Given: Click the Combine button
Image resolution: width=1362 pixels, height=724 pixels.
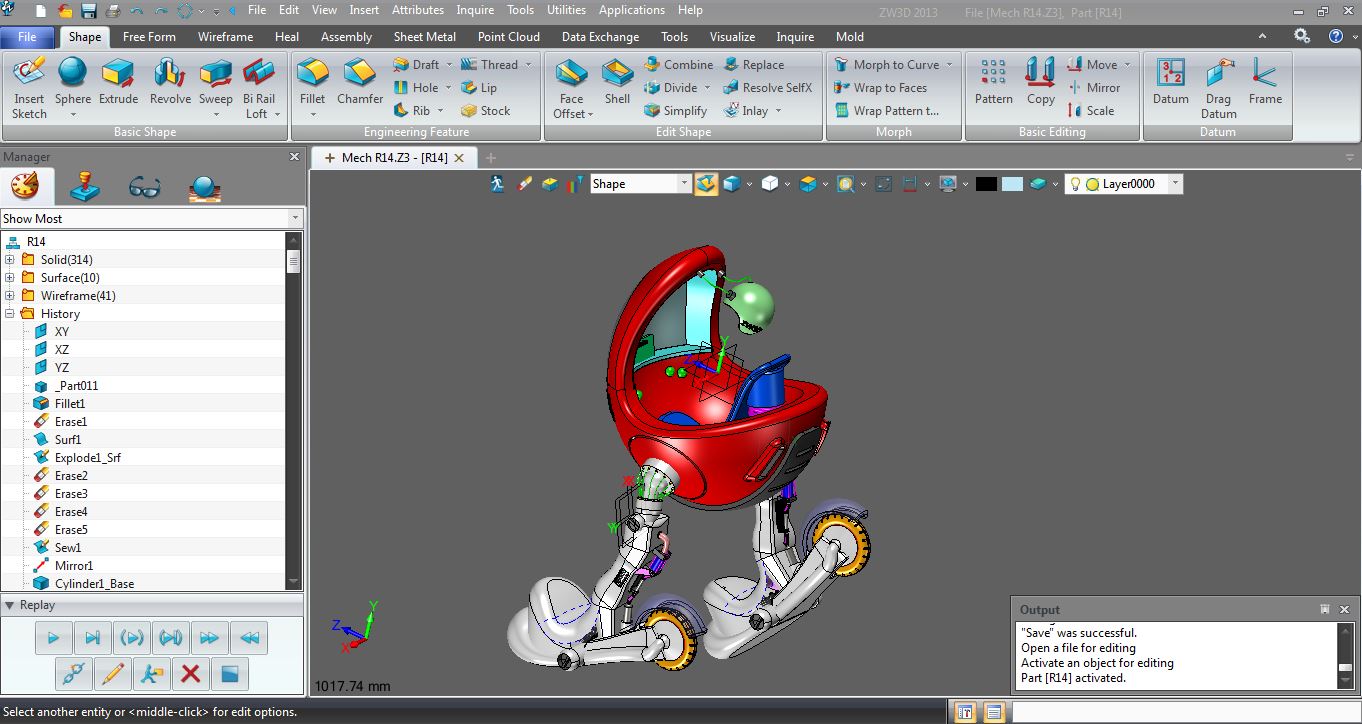Looking at the screenshot, I should [678, 64].
